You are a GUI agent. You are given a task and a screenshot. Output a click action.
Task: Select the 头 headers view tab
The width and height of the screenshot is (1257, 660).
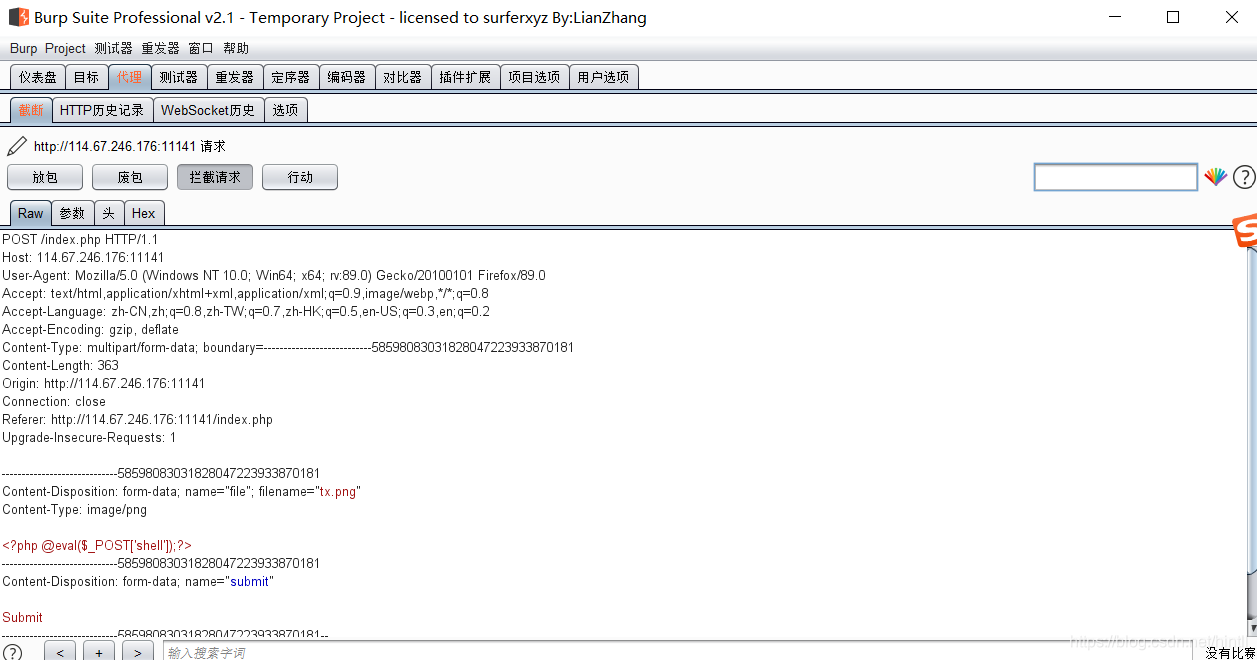click(x=109, y=213)
